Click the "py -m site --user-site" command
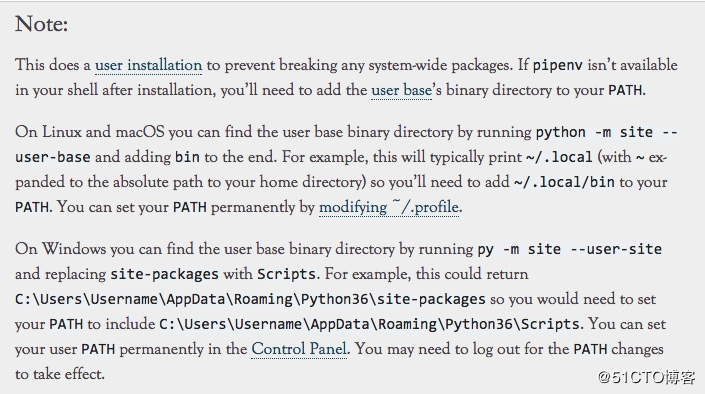705x394 pixels. [x=570, y=249]
